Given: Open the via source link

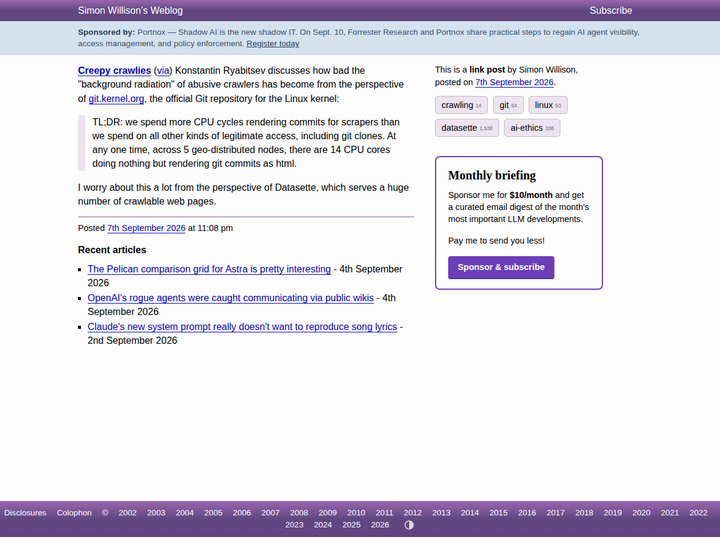Looking at the screenshot, I should coord(163,70).
